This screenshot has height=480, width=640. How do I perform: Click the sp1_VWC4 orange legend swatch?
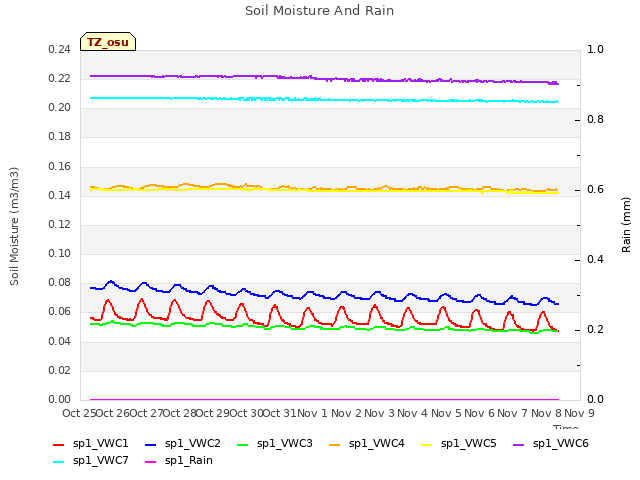click(335, 445)
